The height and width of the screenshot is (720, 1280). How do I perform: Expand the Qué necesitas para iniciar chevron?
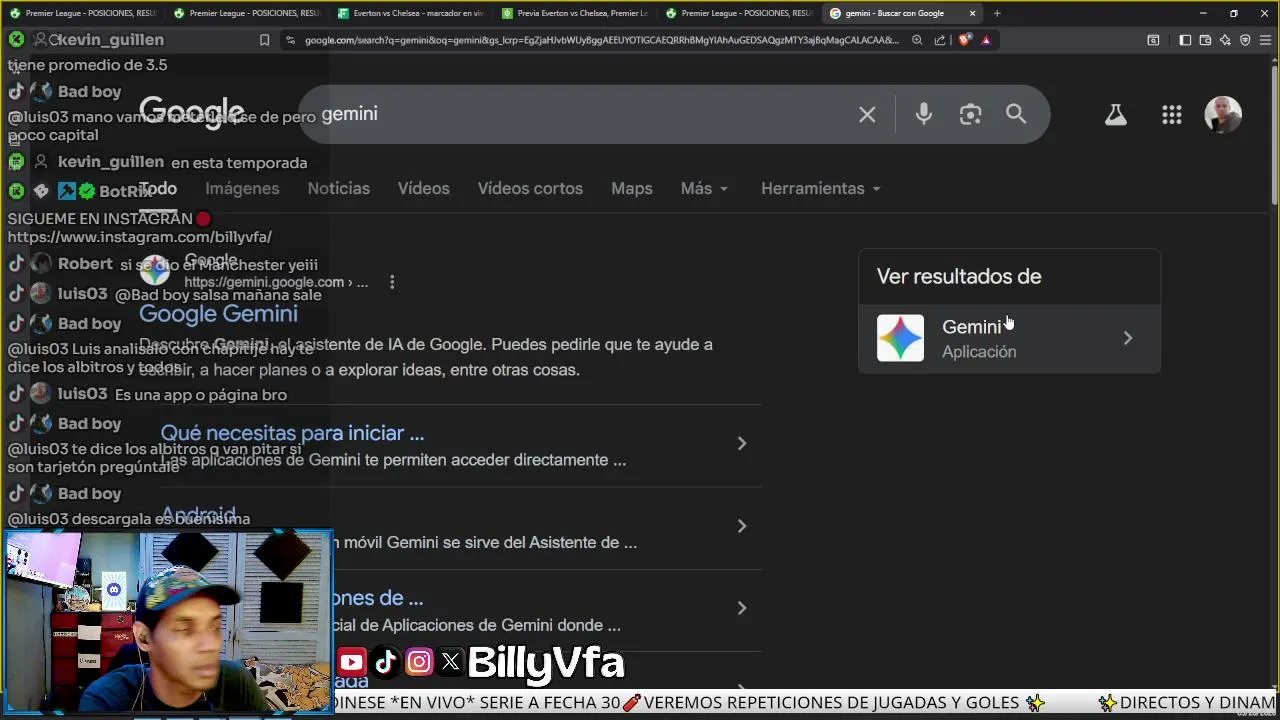741,443
